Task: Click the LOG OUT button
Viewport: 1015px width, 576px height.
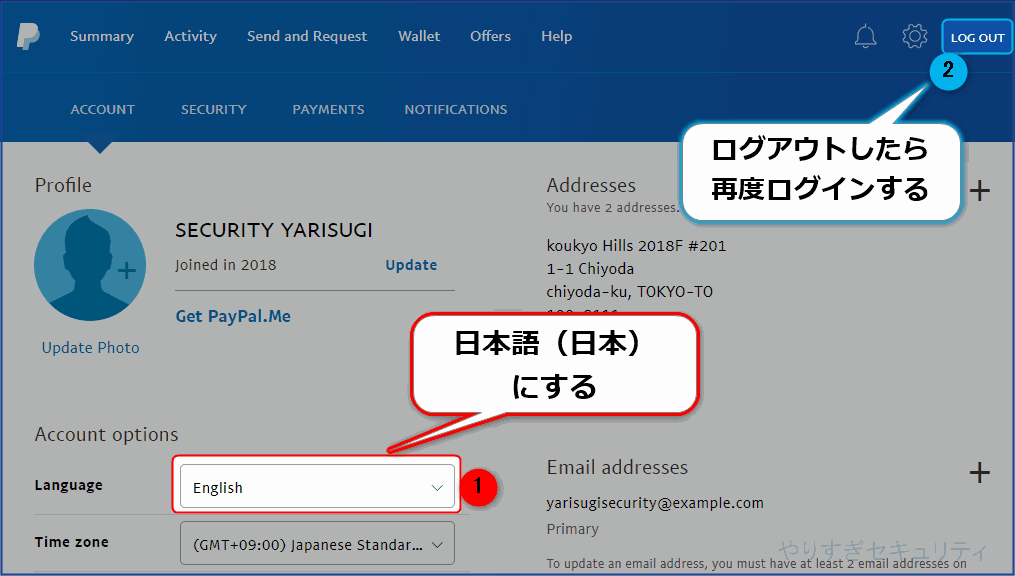Action: click(977, 38)
